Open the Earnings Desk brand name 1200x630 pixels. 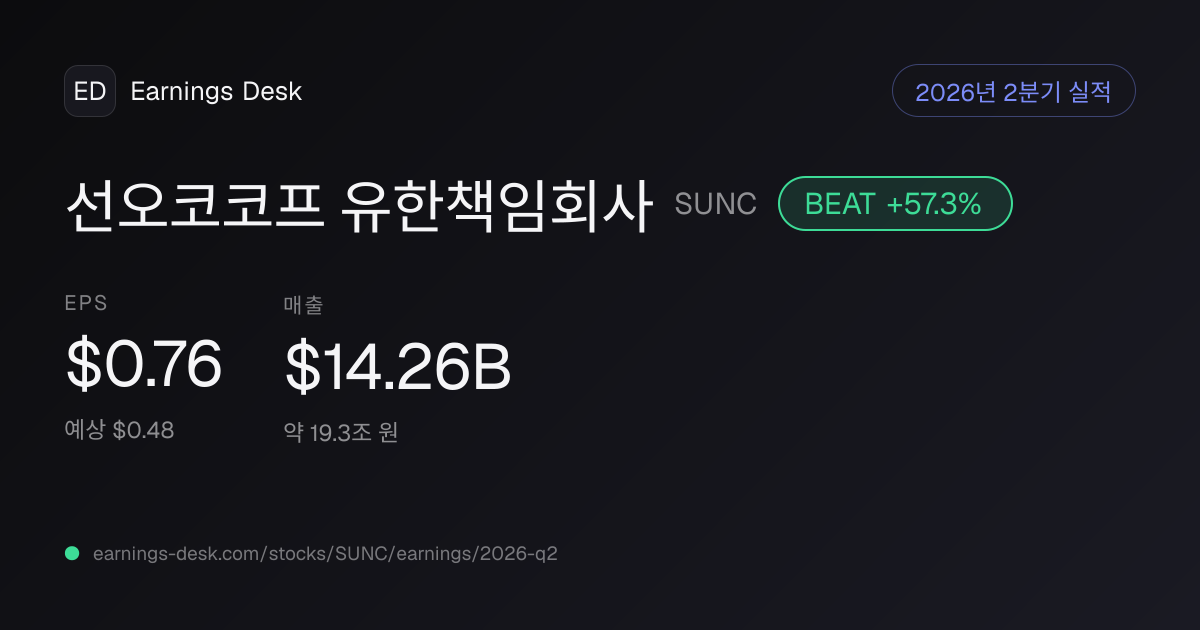point(216,92)
